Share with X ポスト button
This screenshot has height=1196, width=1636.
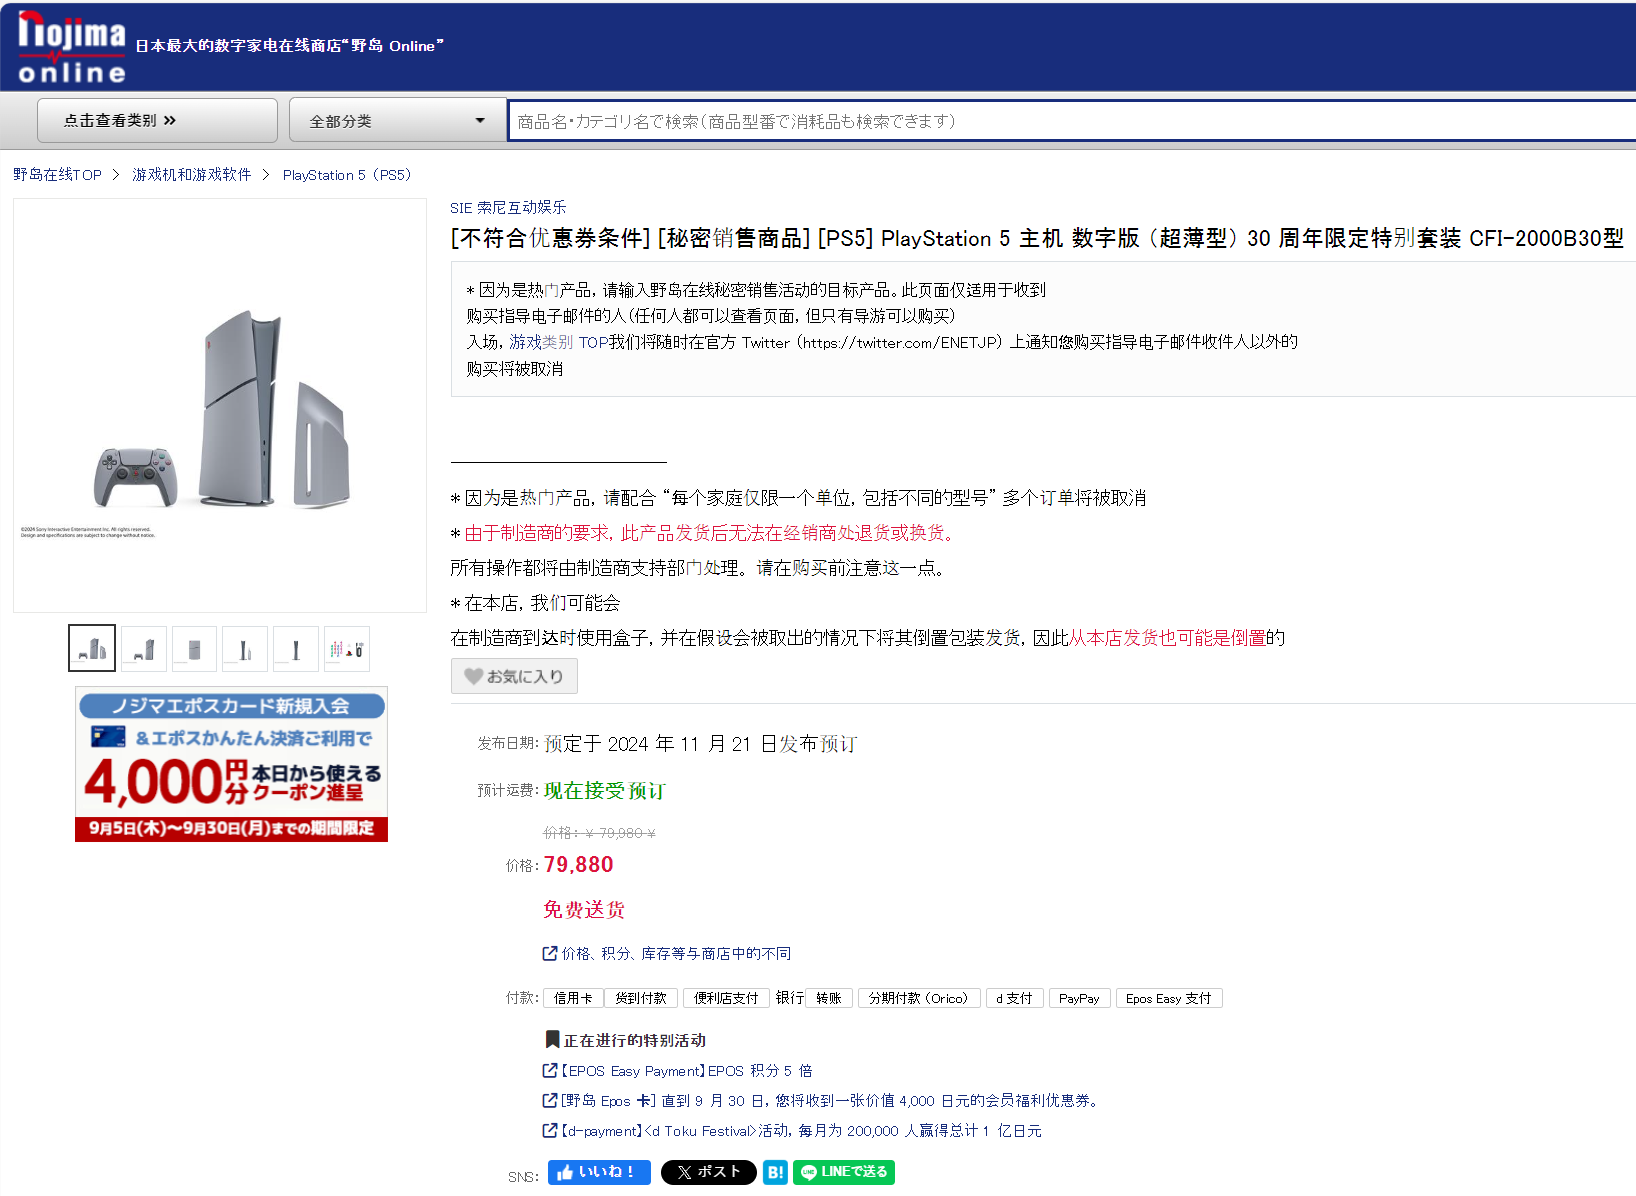click(709, 1172)
